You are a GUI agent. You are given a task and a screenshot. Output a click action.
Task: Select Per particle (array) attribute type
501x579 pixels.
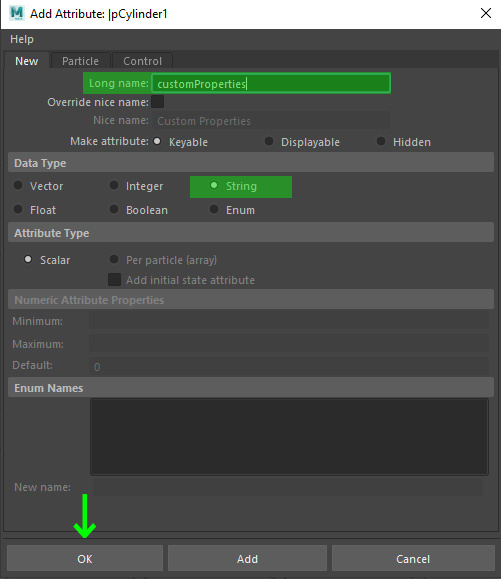pos(114,260)
